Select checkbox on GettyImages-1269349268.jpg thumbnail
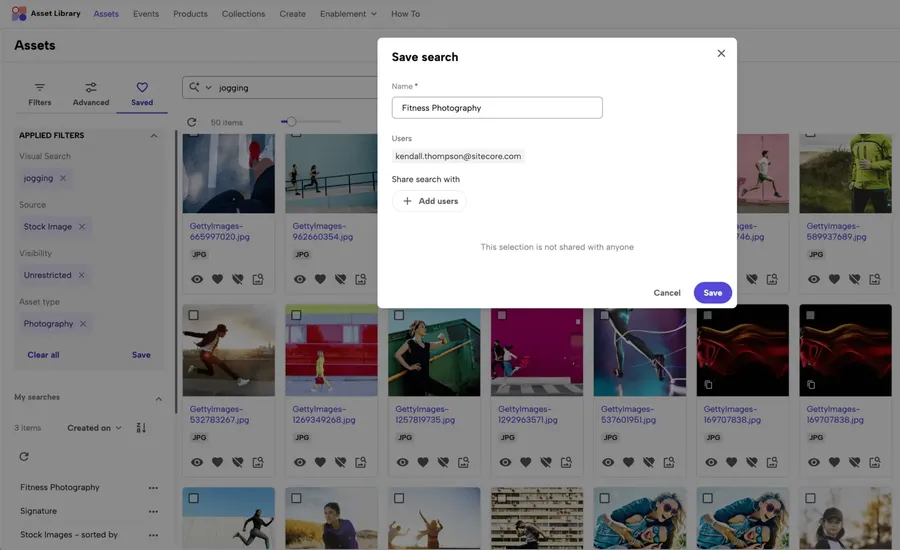 click(x=296, y=315)
